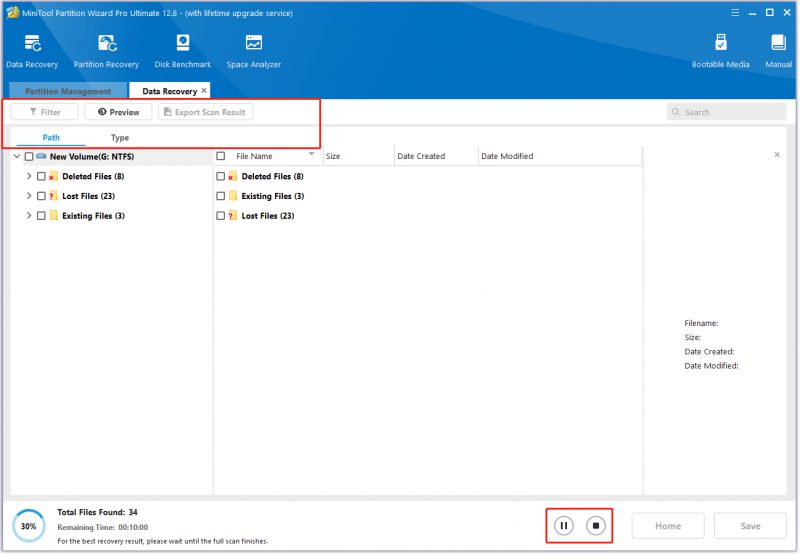Image resolution: width=800 pixels, height=554 pixels.
Task: Click Deleted Files folder icon in file list
Action: [x=233, y=177]
